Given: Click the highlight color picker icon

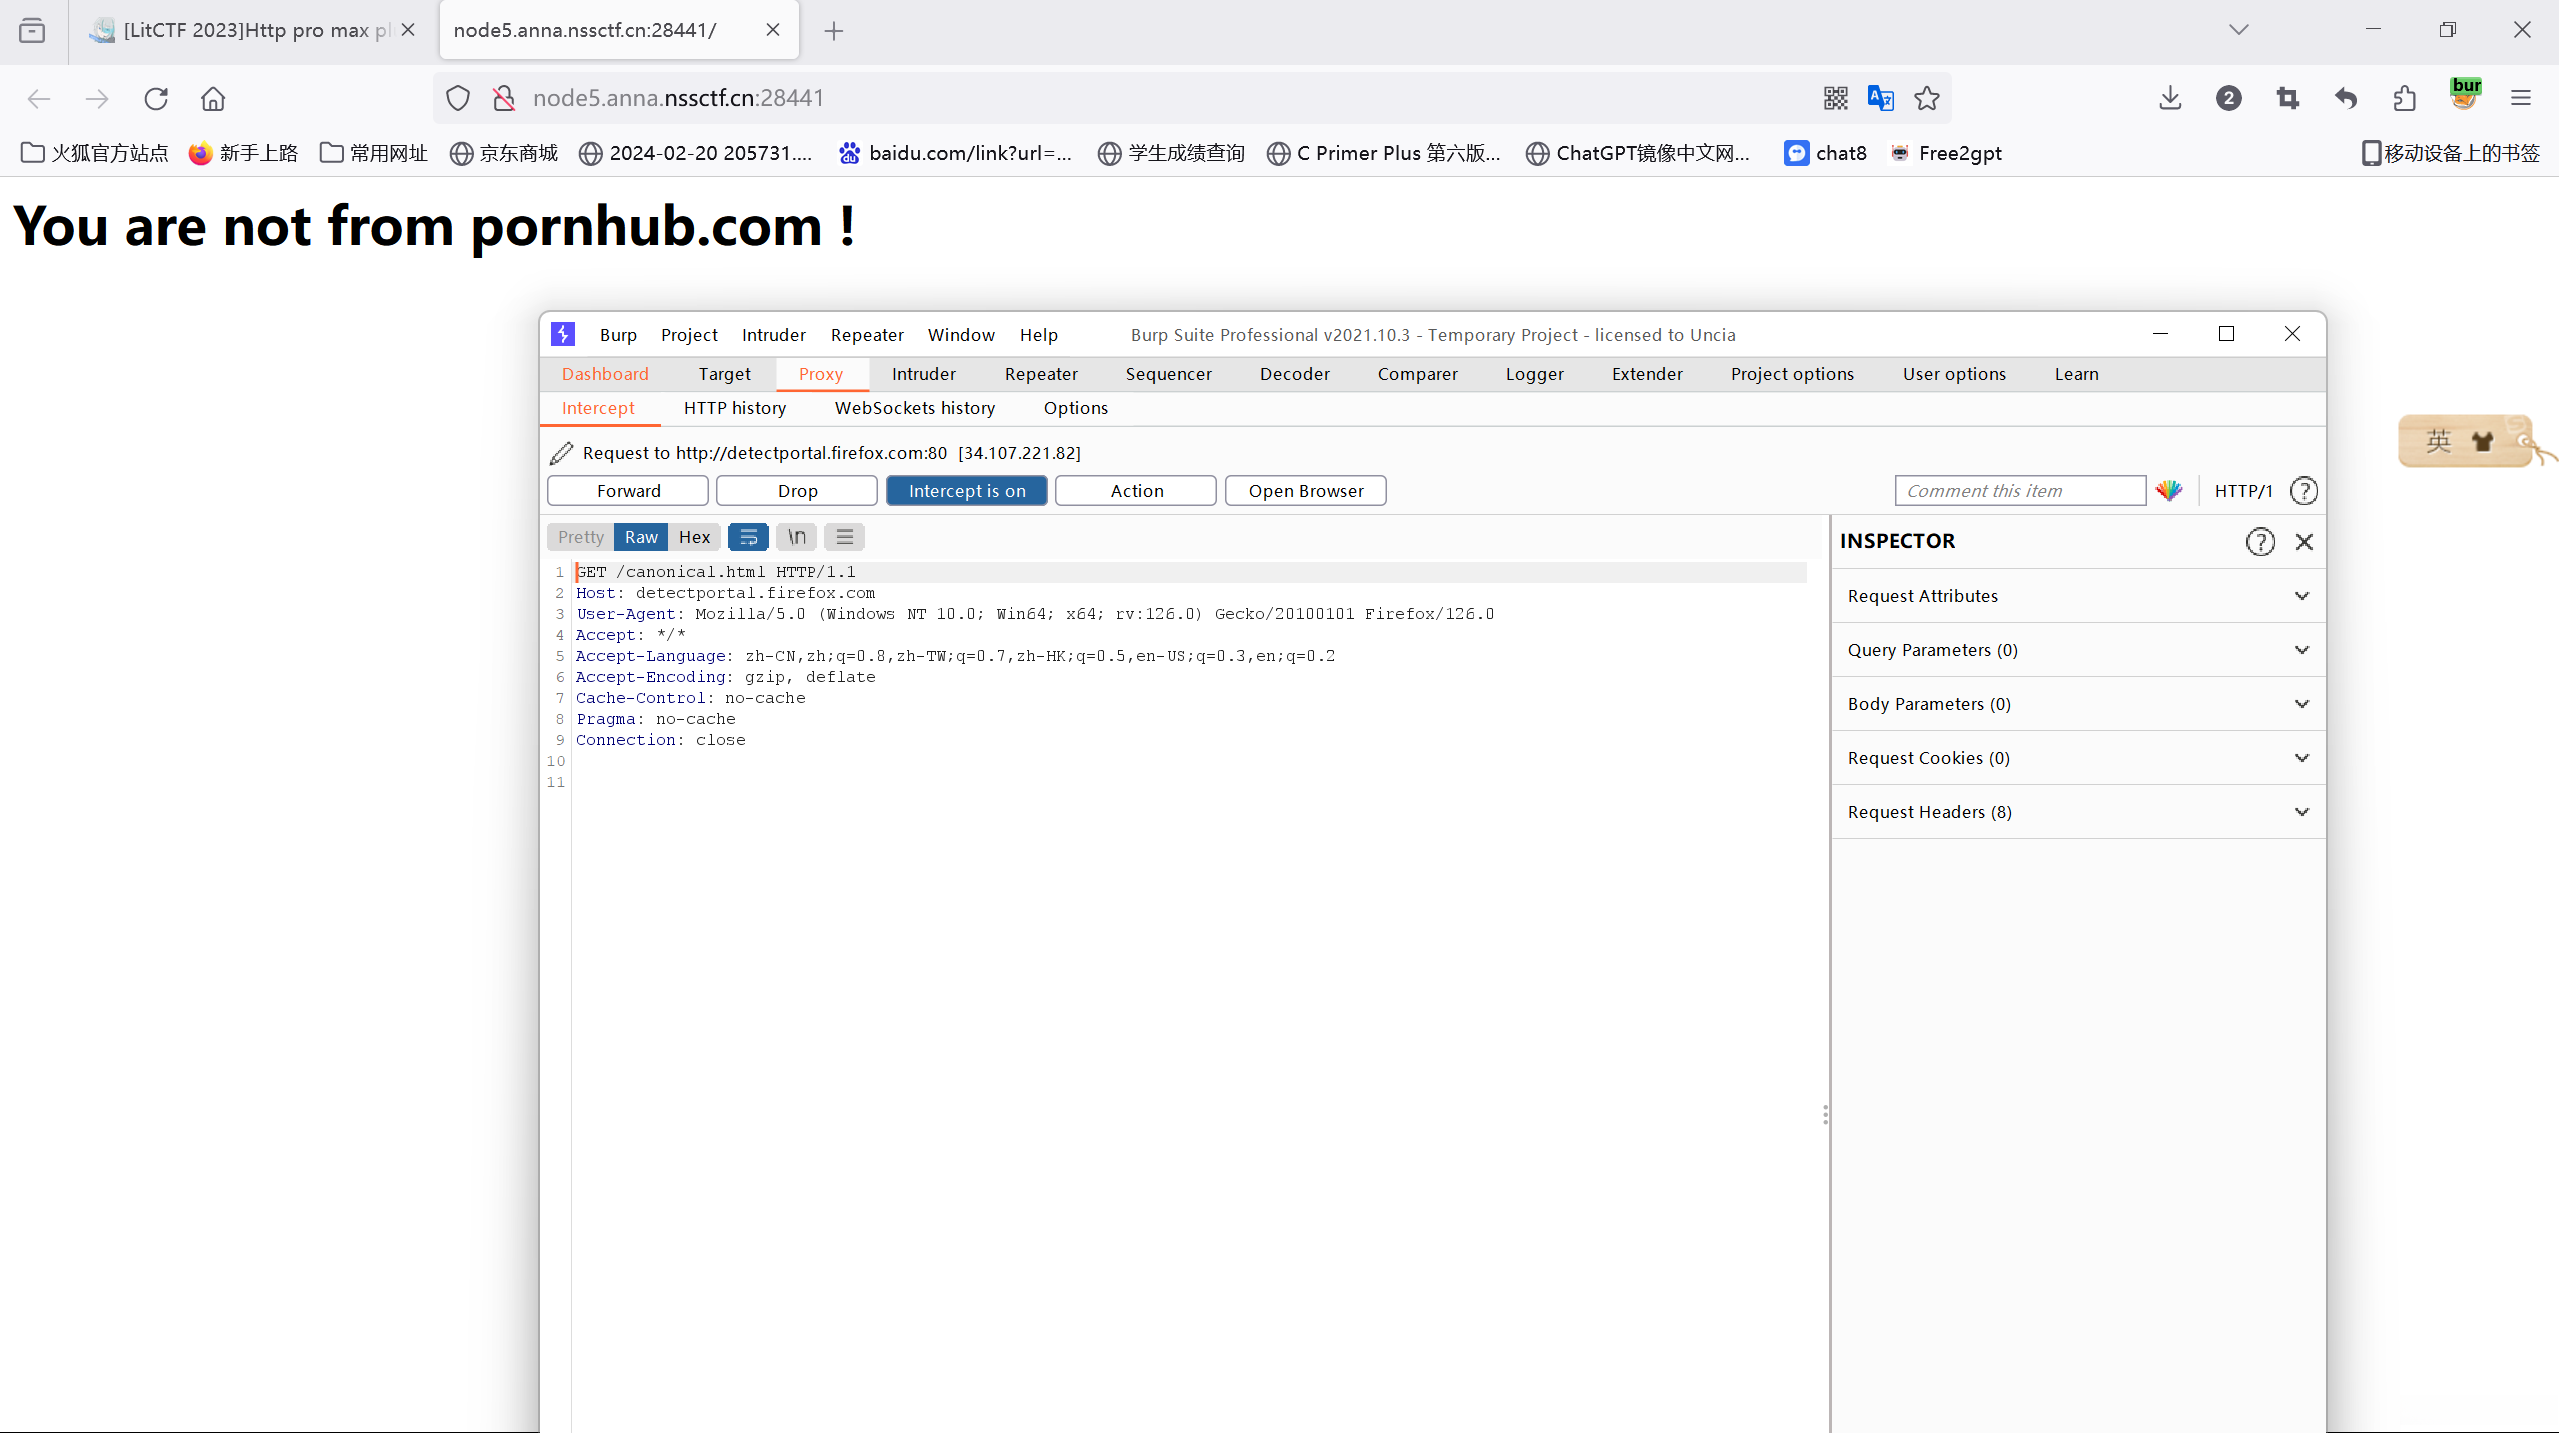Looking at the screenshot, I should click(2168, 490).
